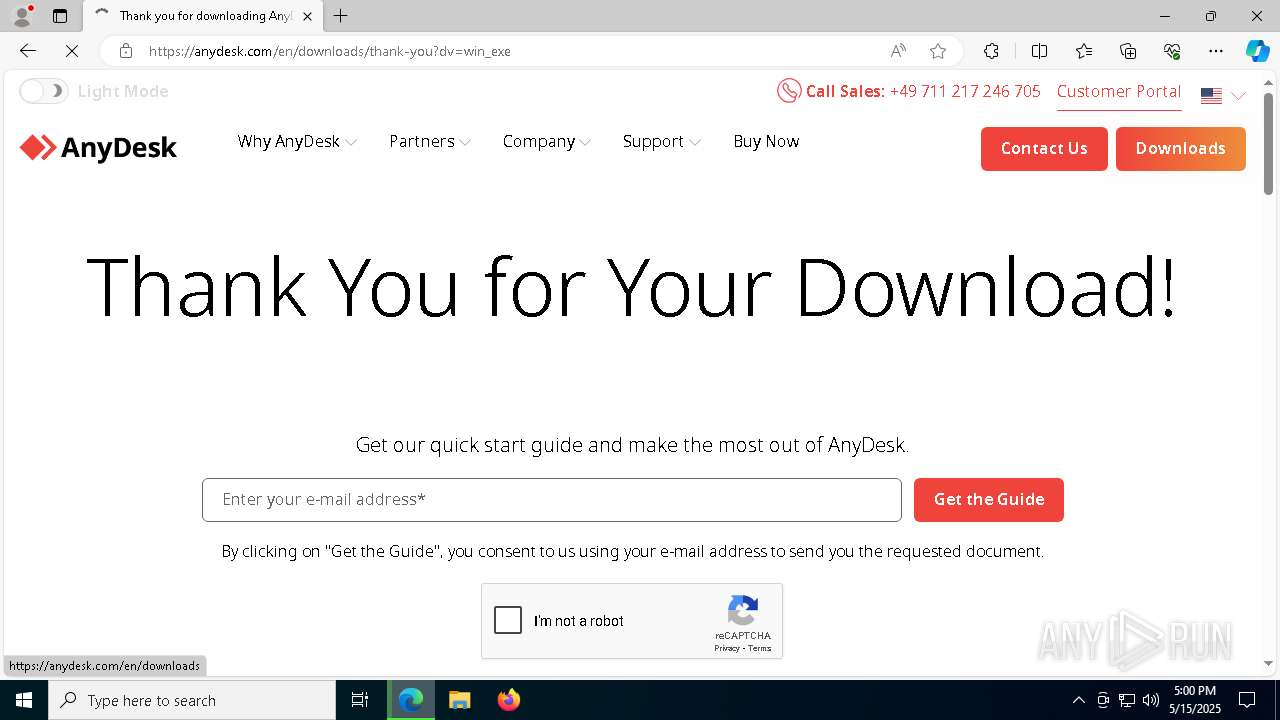Click the Edge taskbar icon
Image resolution: width=1280 pixels, height=720 pixels.
[x=411, y=700]
